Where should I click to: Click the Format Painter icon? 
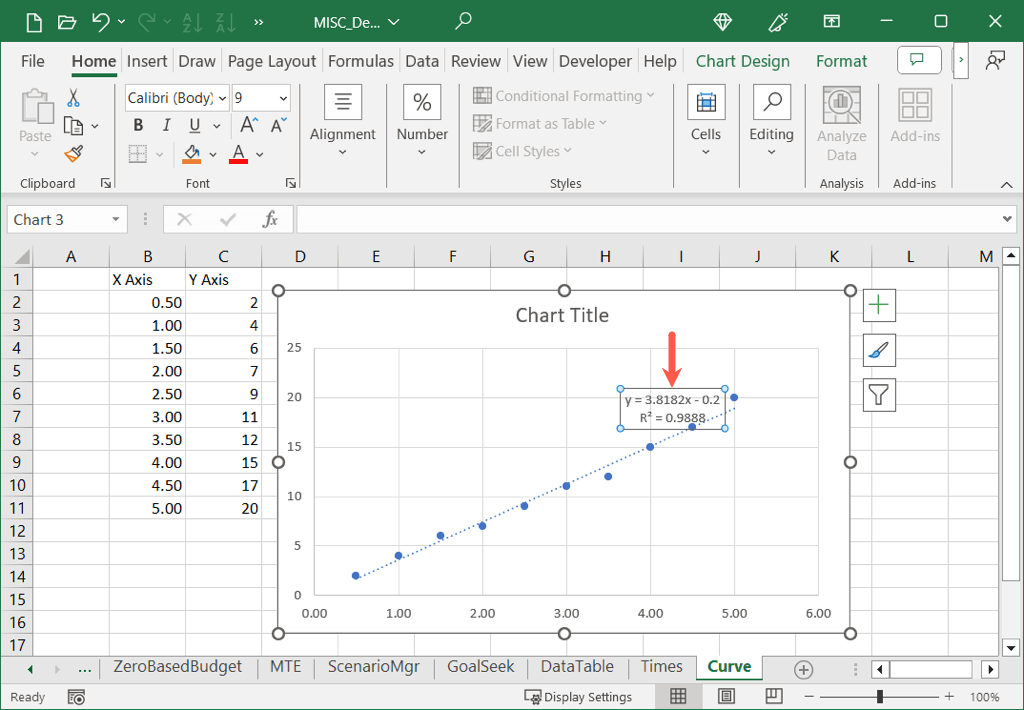(73, 154)
